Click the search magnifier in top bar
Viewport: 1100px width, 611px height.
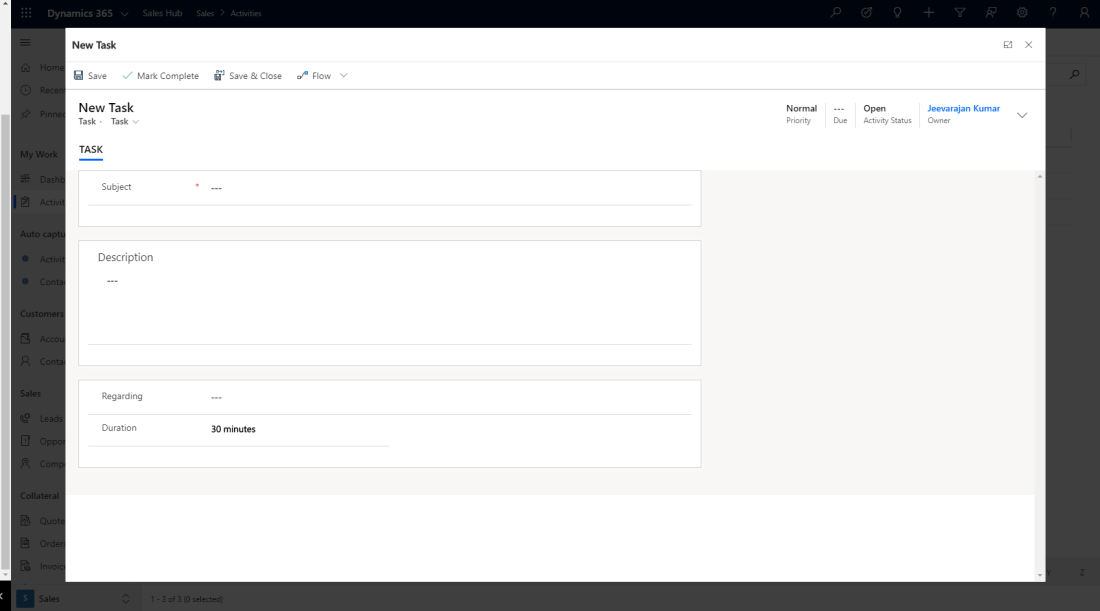(836, 13)
